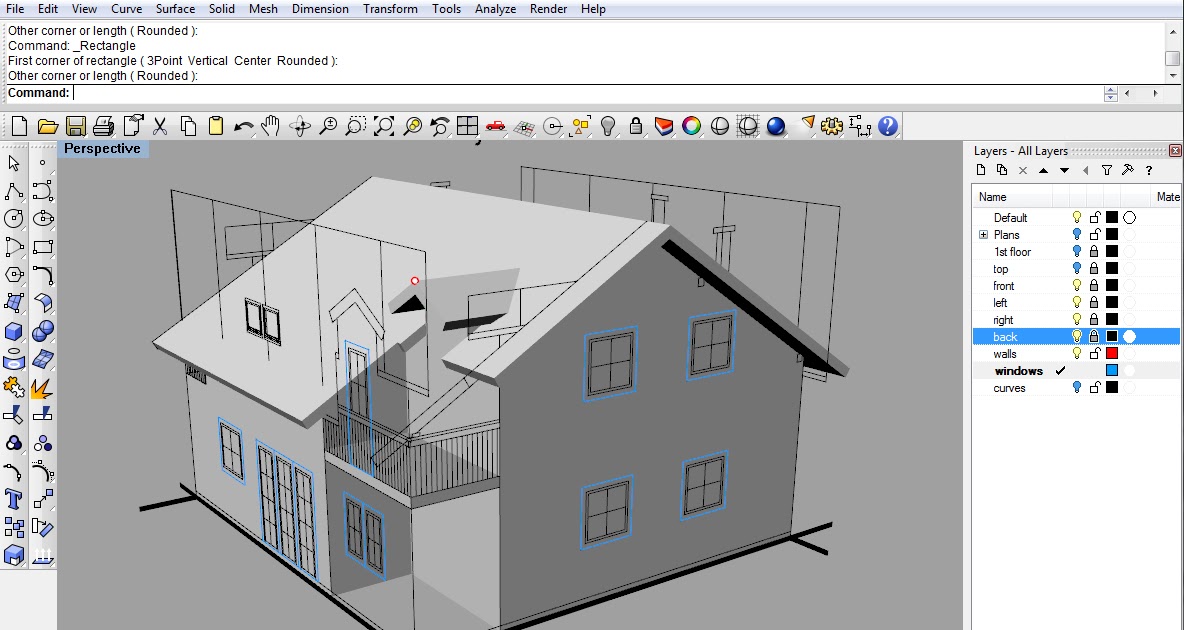Screen dimensions: 1184x630
Task: Unlock the right layer padlock
Action: [1094, 320]
